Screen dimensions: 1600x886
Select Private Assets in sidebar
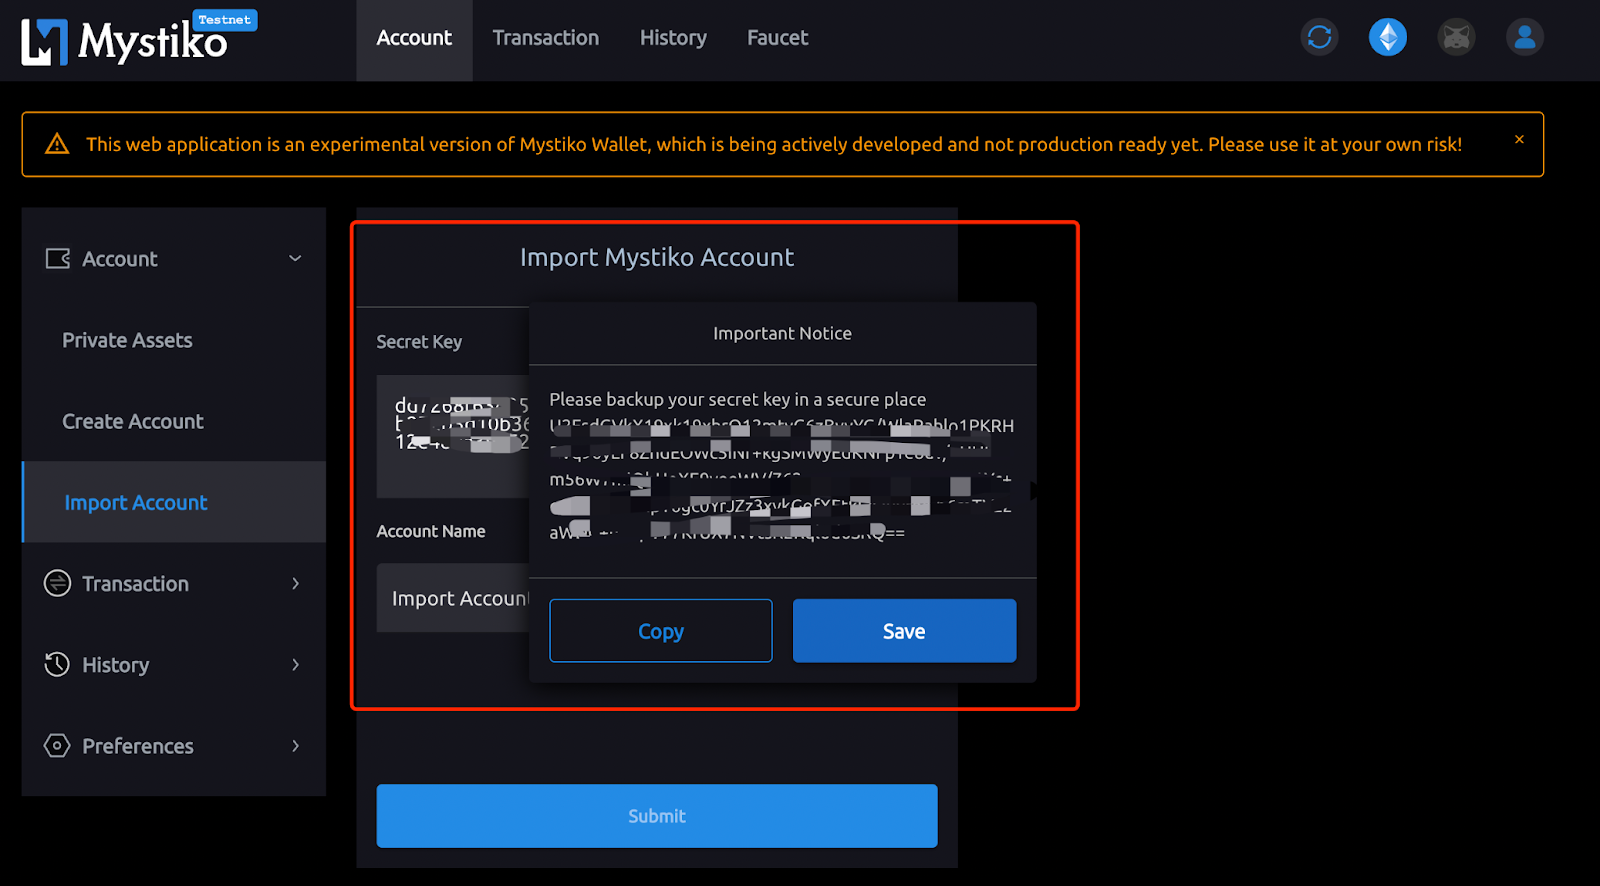point(174,340)
